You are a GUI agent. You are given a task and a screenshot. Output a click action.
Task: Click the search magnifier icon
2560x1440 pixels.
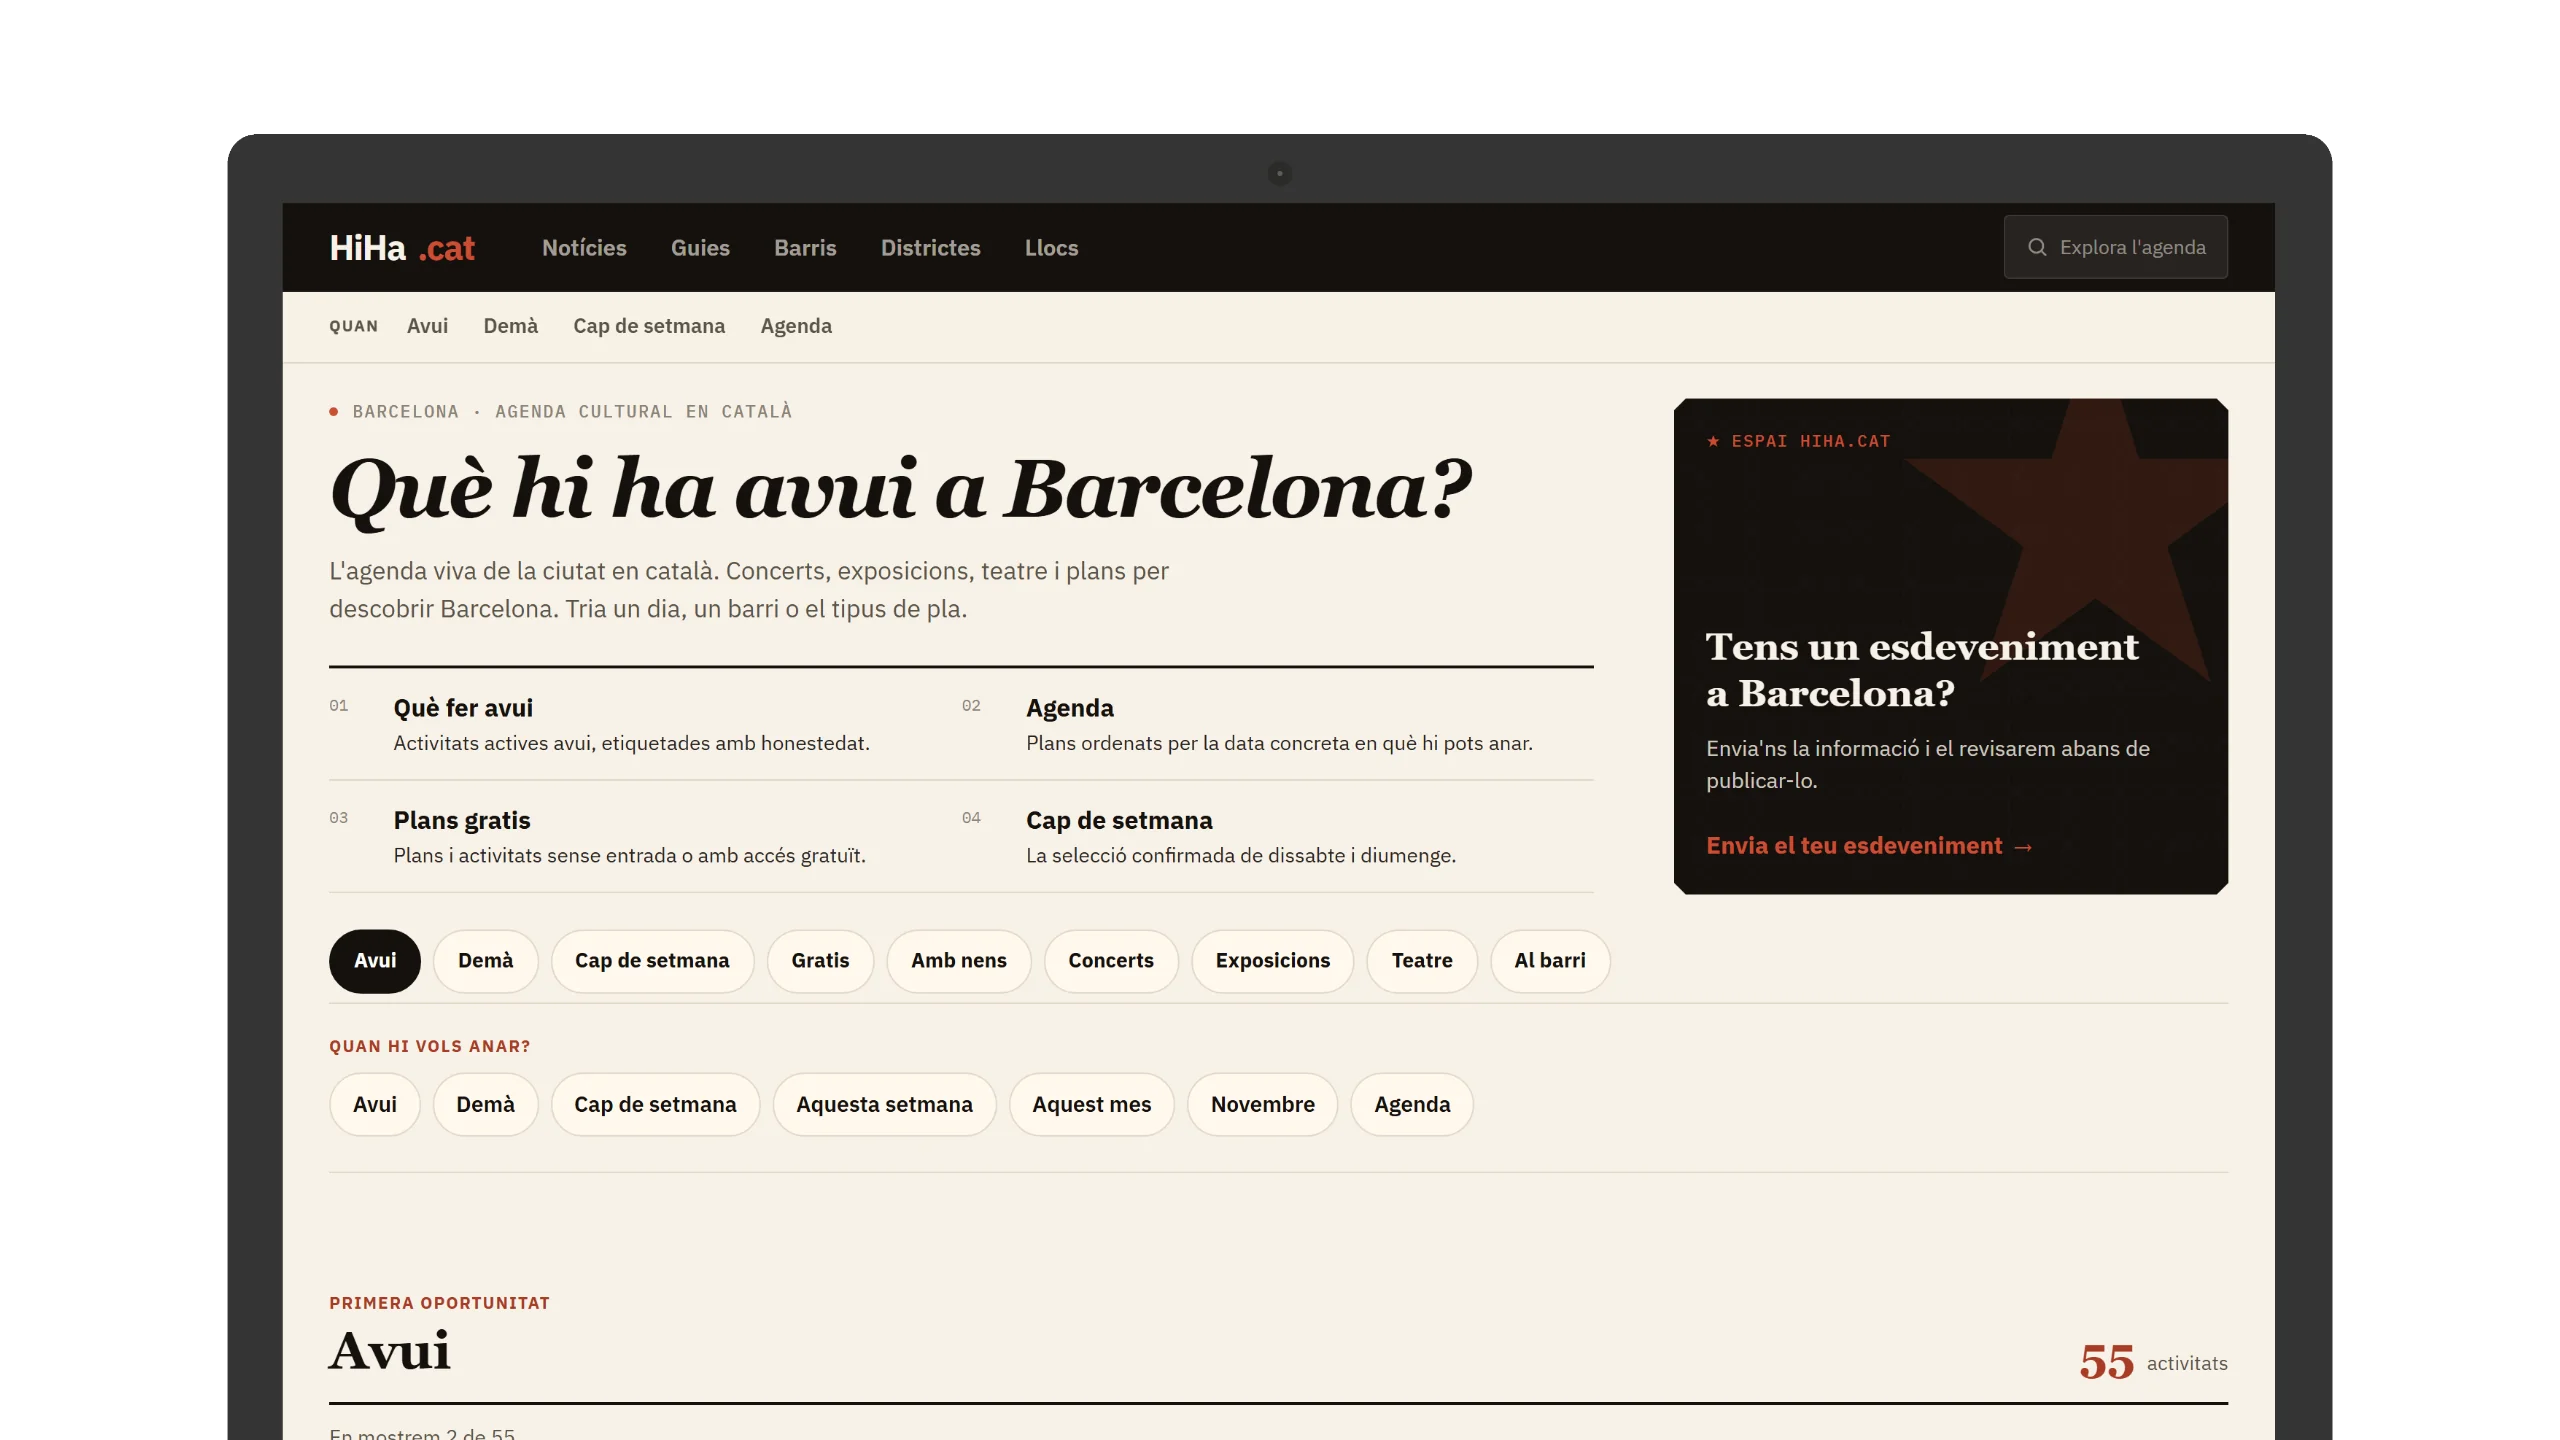click(2036, 247)
